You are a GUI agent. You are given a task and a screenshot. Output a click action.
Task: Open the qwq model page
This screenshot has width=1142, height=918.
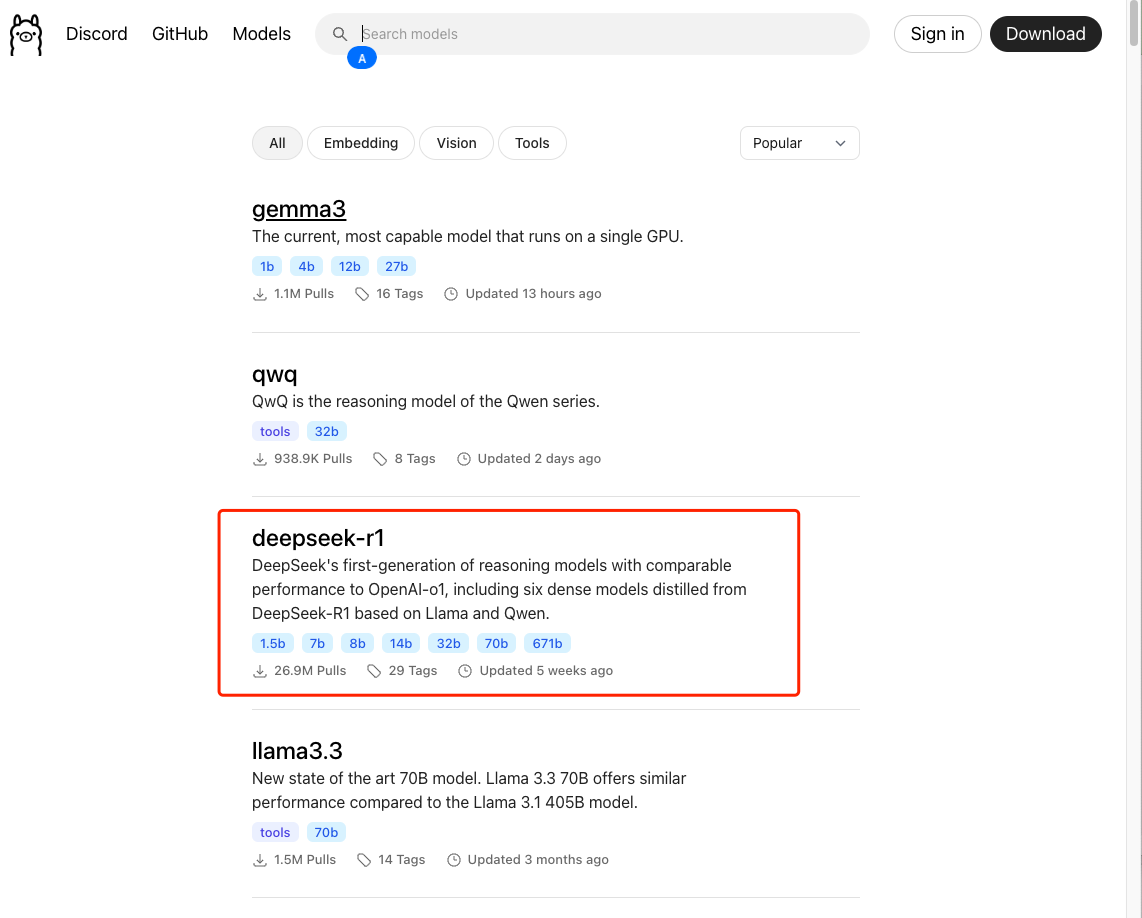pos(275,374)
